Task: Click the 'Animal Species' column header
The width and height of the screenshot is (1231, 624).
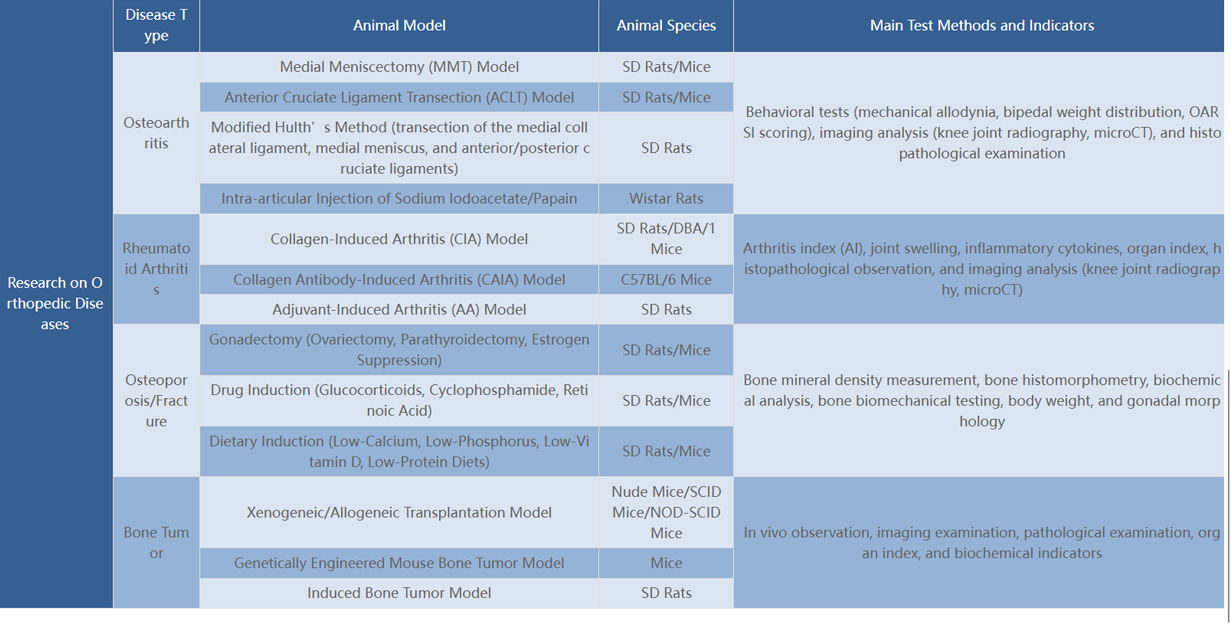Action: pos(666,26)
